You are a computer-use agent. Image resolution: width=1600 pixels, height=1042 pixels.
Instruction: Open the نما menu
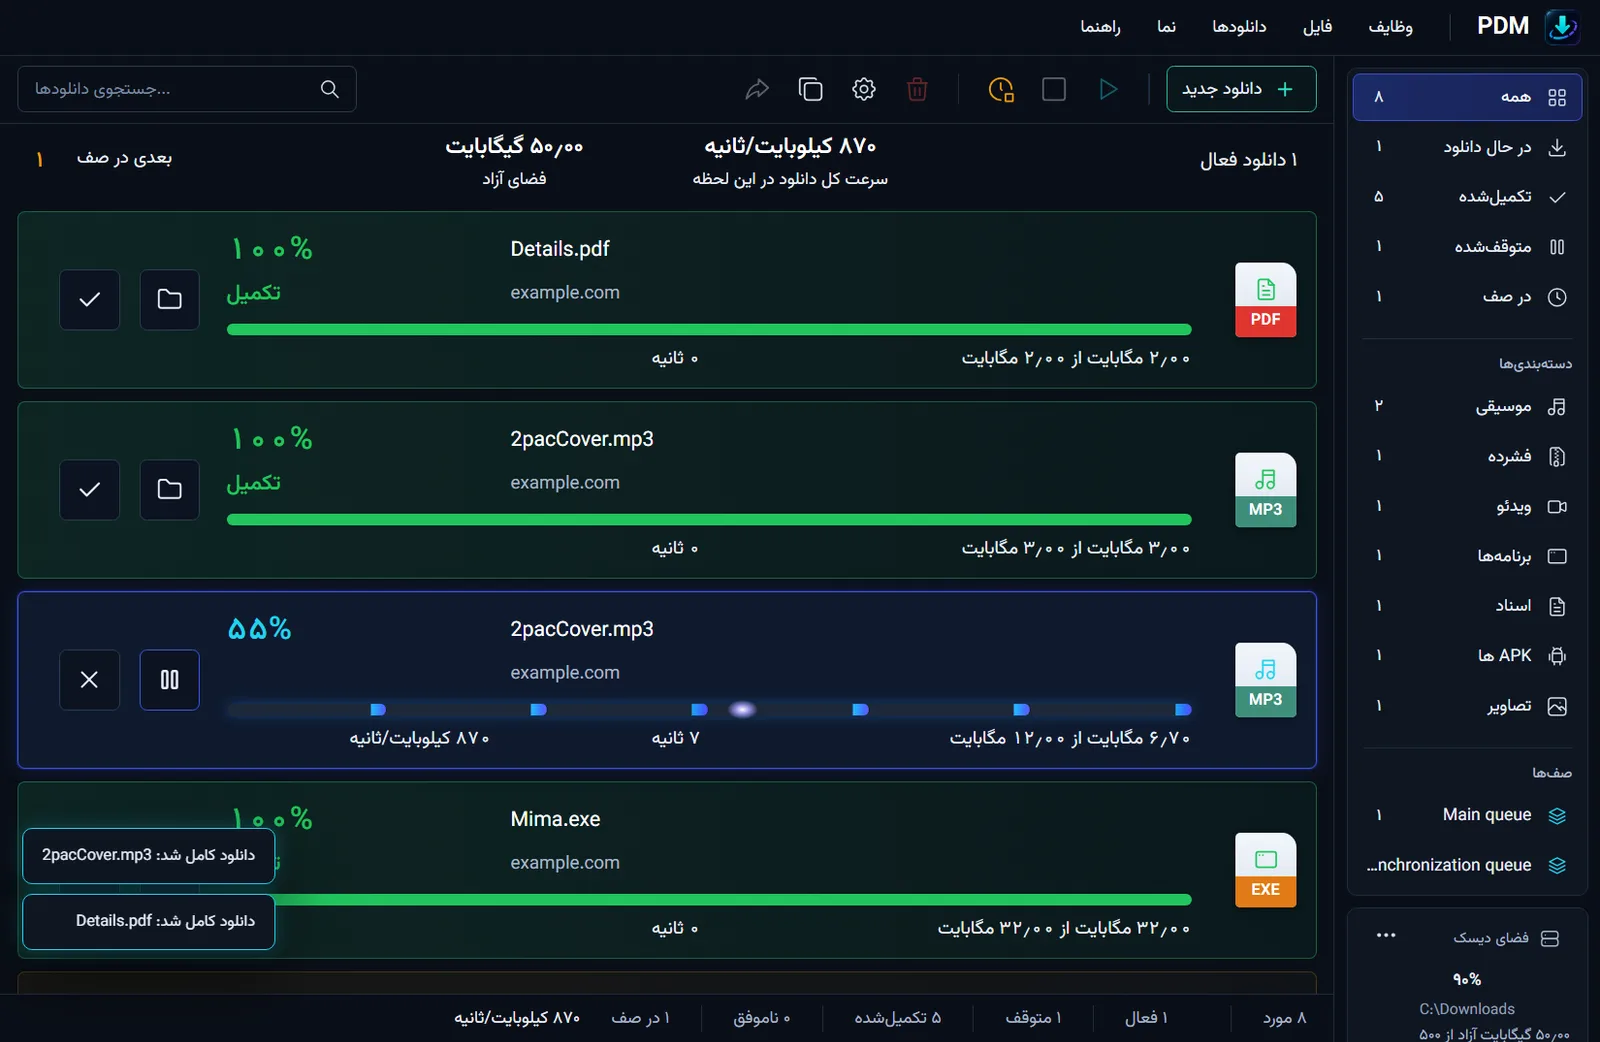coord(1166,27)
